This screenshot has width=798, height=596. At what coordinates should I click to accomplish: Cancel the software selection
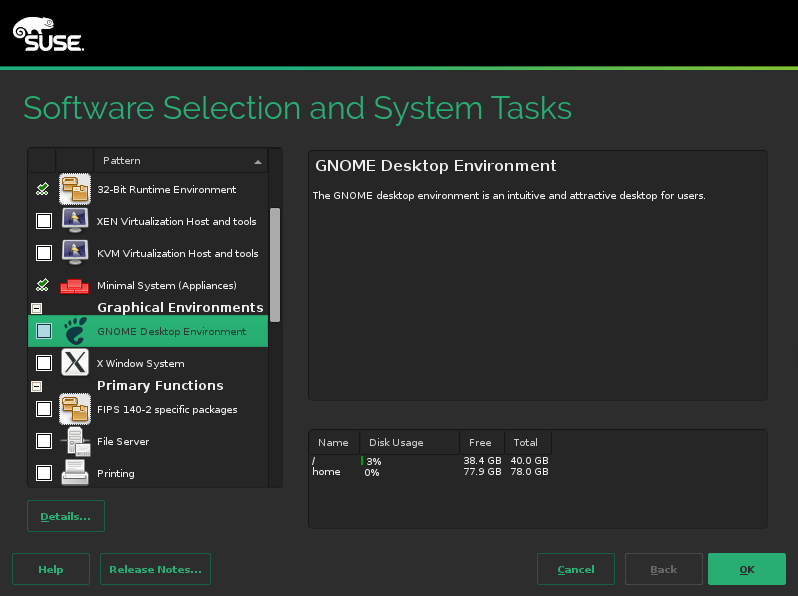[x=576, y=569]
